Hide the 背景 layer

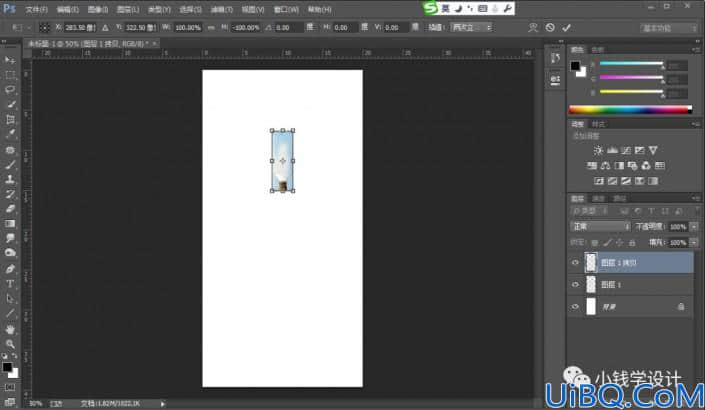click(575, 307)
